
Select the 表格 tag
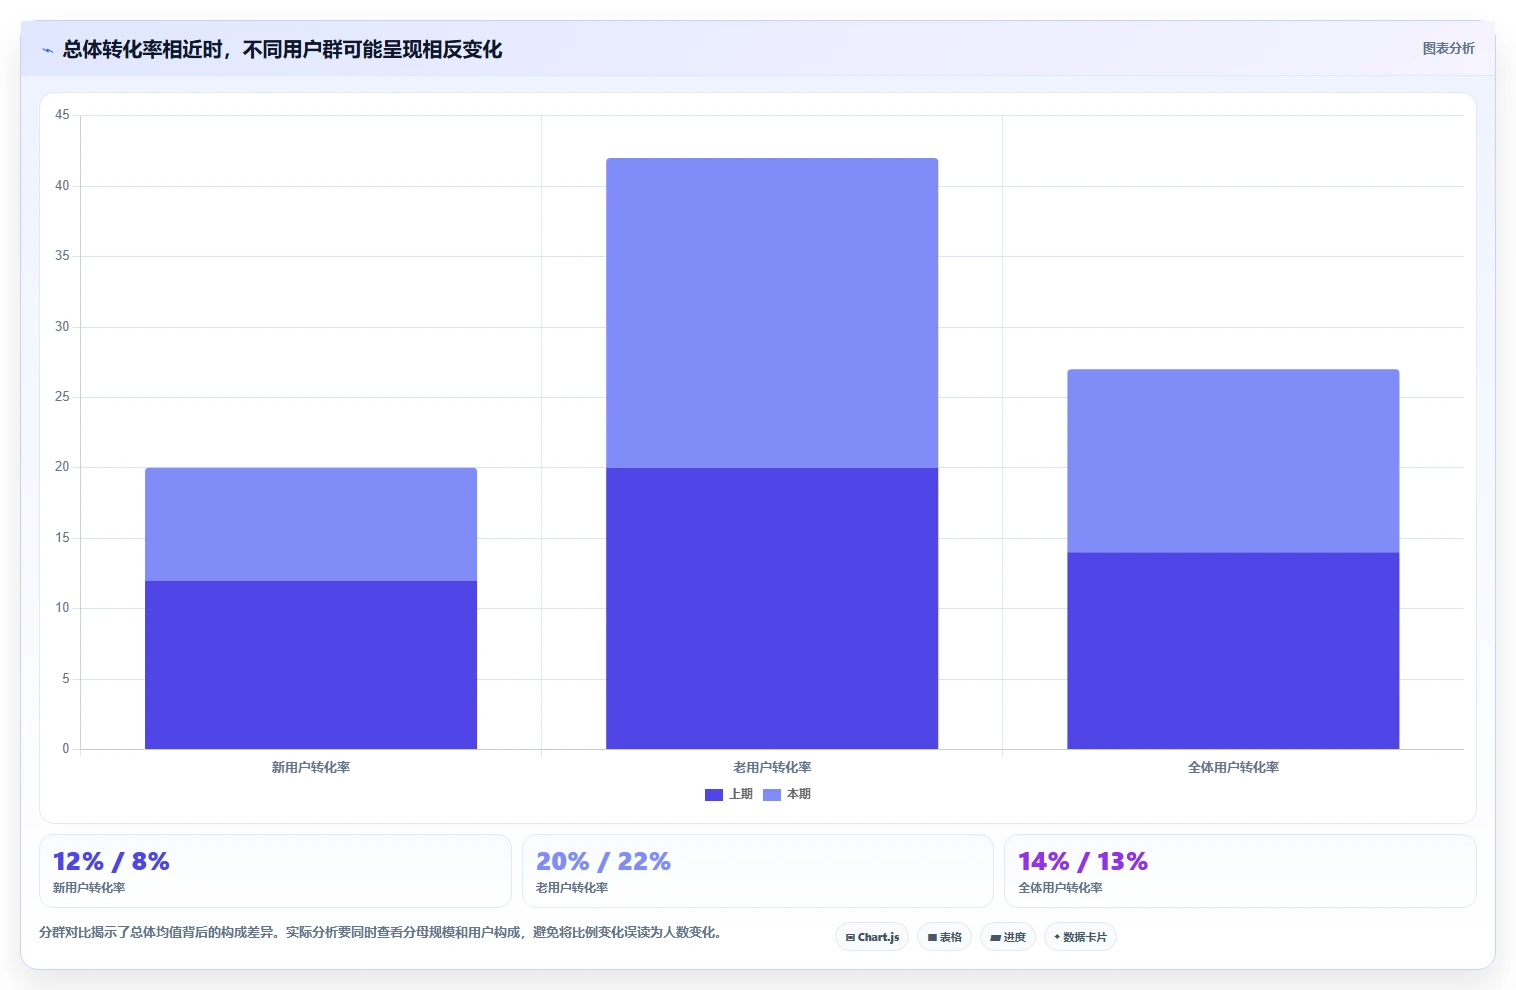tap(944, 937)
